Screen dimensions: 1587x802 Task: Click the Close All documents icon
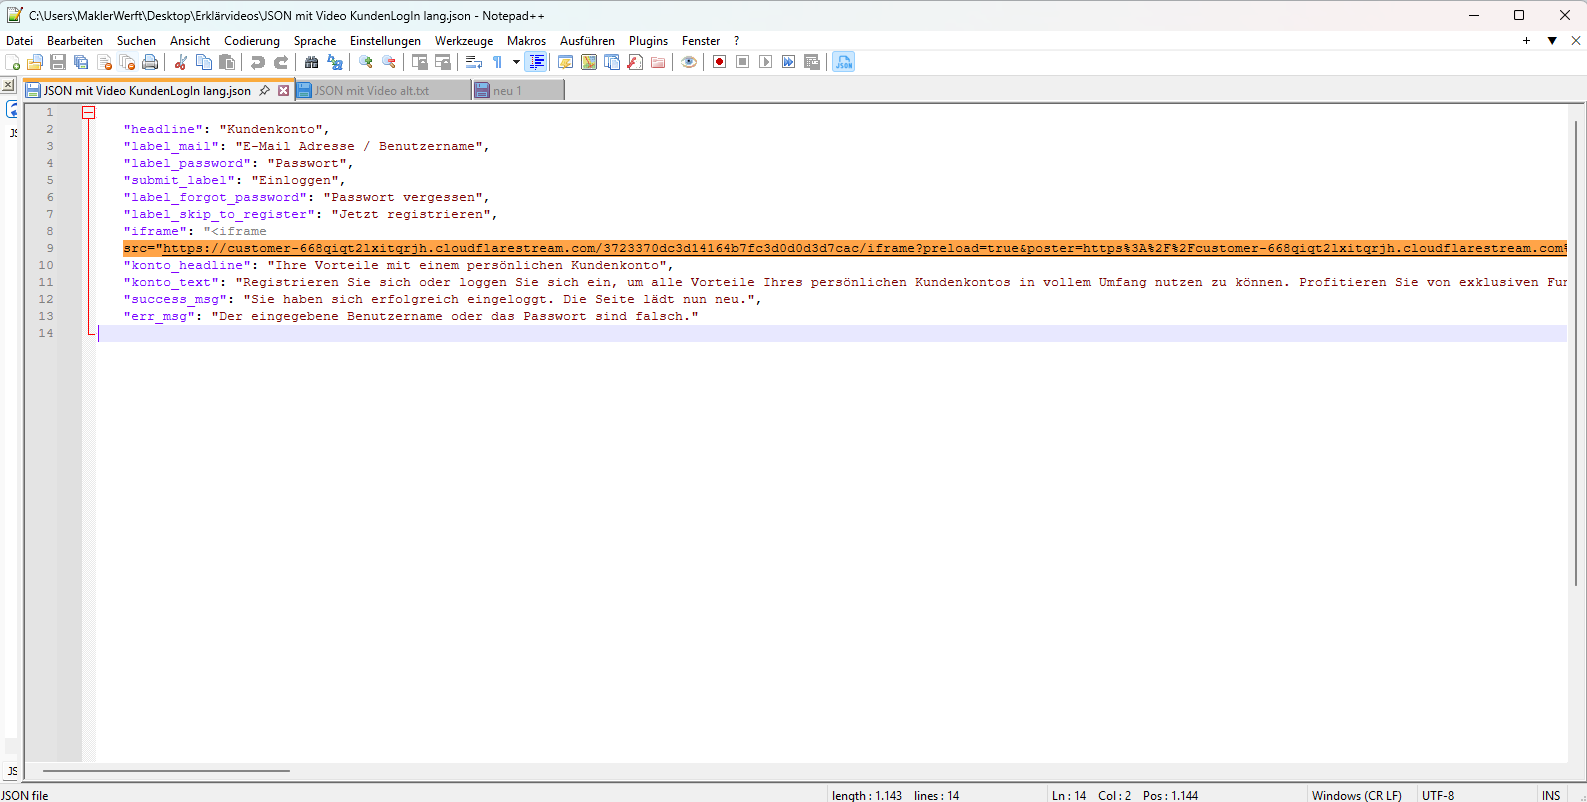127,62
